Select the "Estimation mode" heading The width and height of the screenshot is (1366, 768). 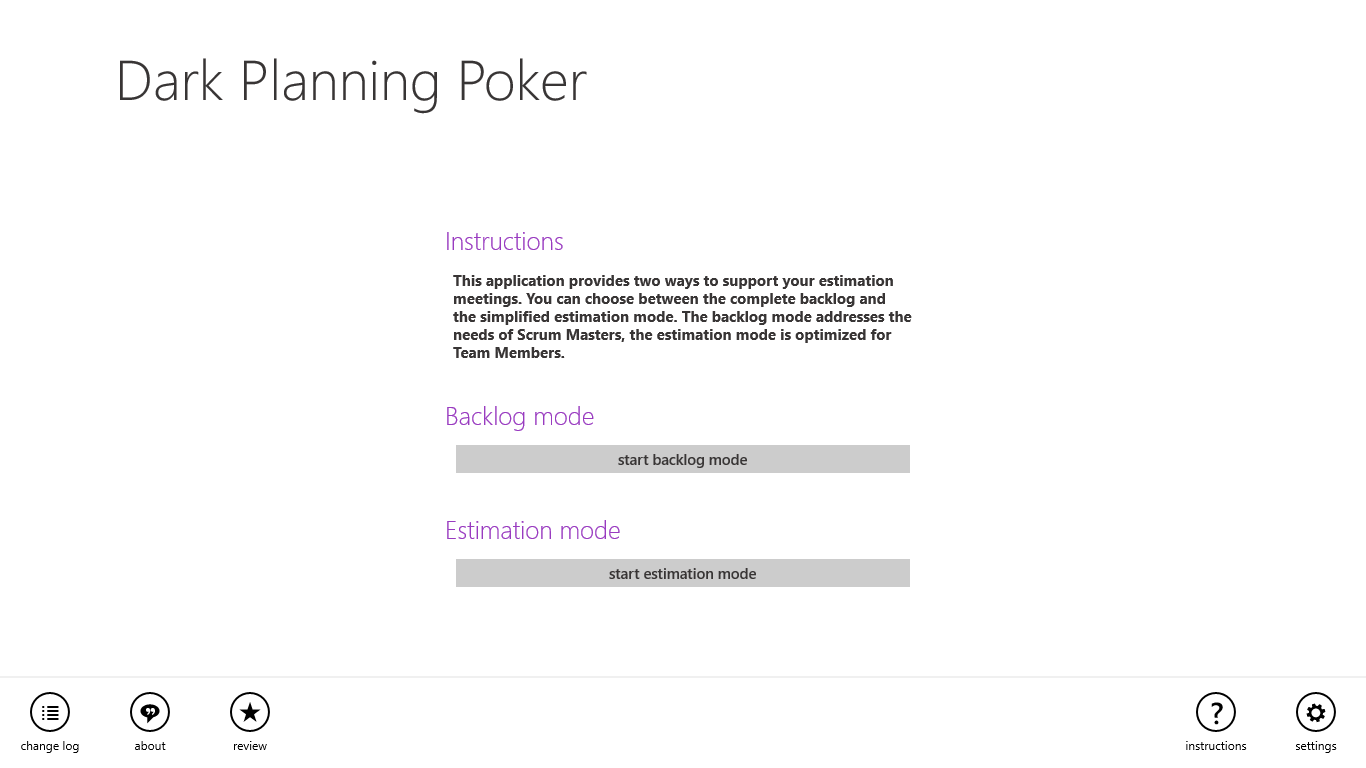point(532,531)
